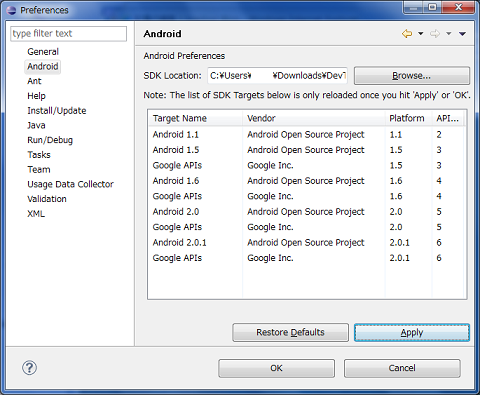Viewport: 480px width, 395px height.
Task: Select Ant in the preferences tree
Action: [x=34, y=81]
